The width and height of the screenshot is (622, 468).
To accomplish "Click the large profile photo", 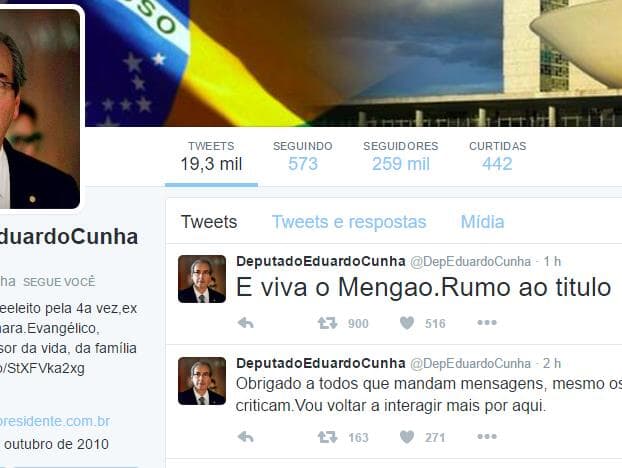I will point(39,108).
